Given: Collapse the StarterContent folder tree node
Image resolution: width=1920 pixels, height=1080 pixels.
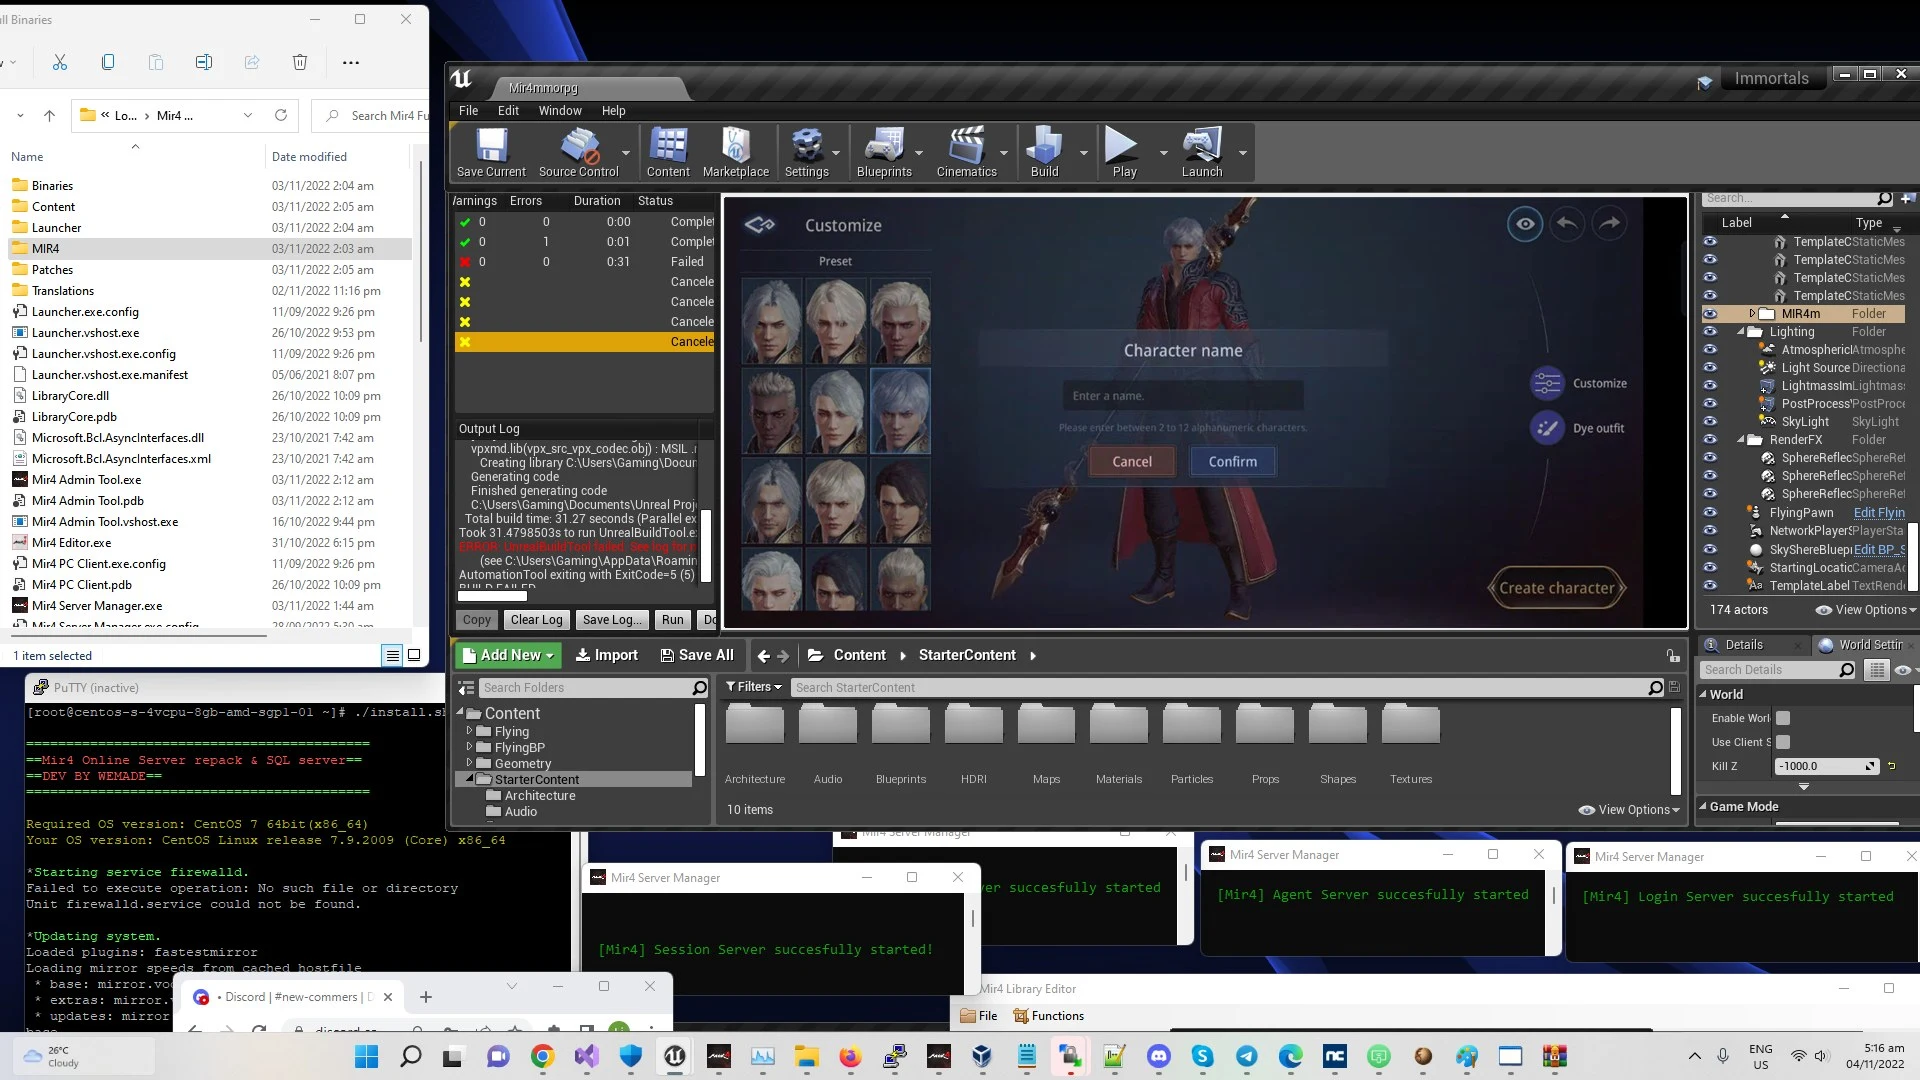Looking at the screenshot, I should (x=469, y=779).
